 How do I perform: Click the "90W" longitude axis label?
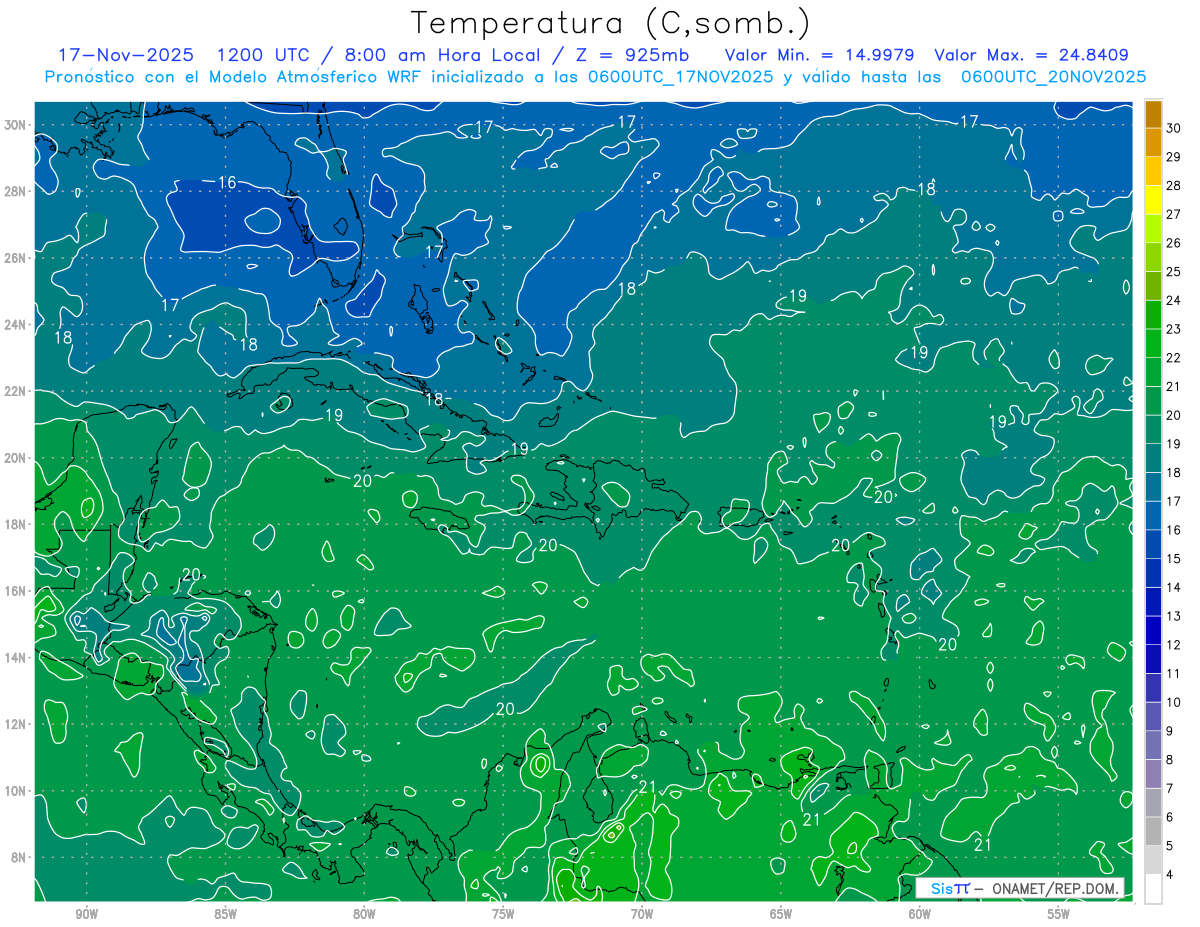[86, 913]
